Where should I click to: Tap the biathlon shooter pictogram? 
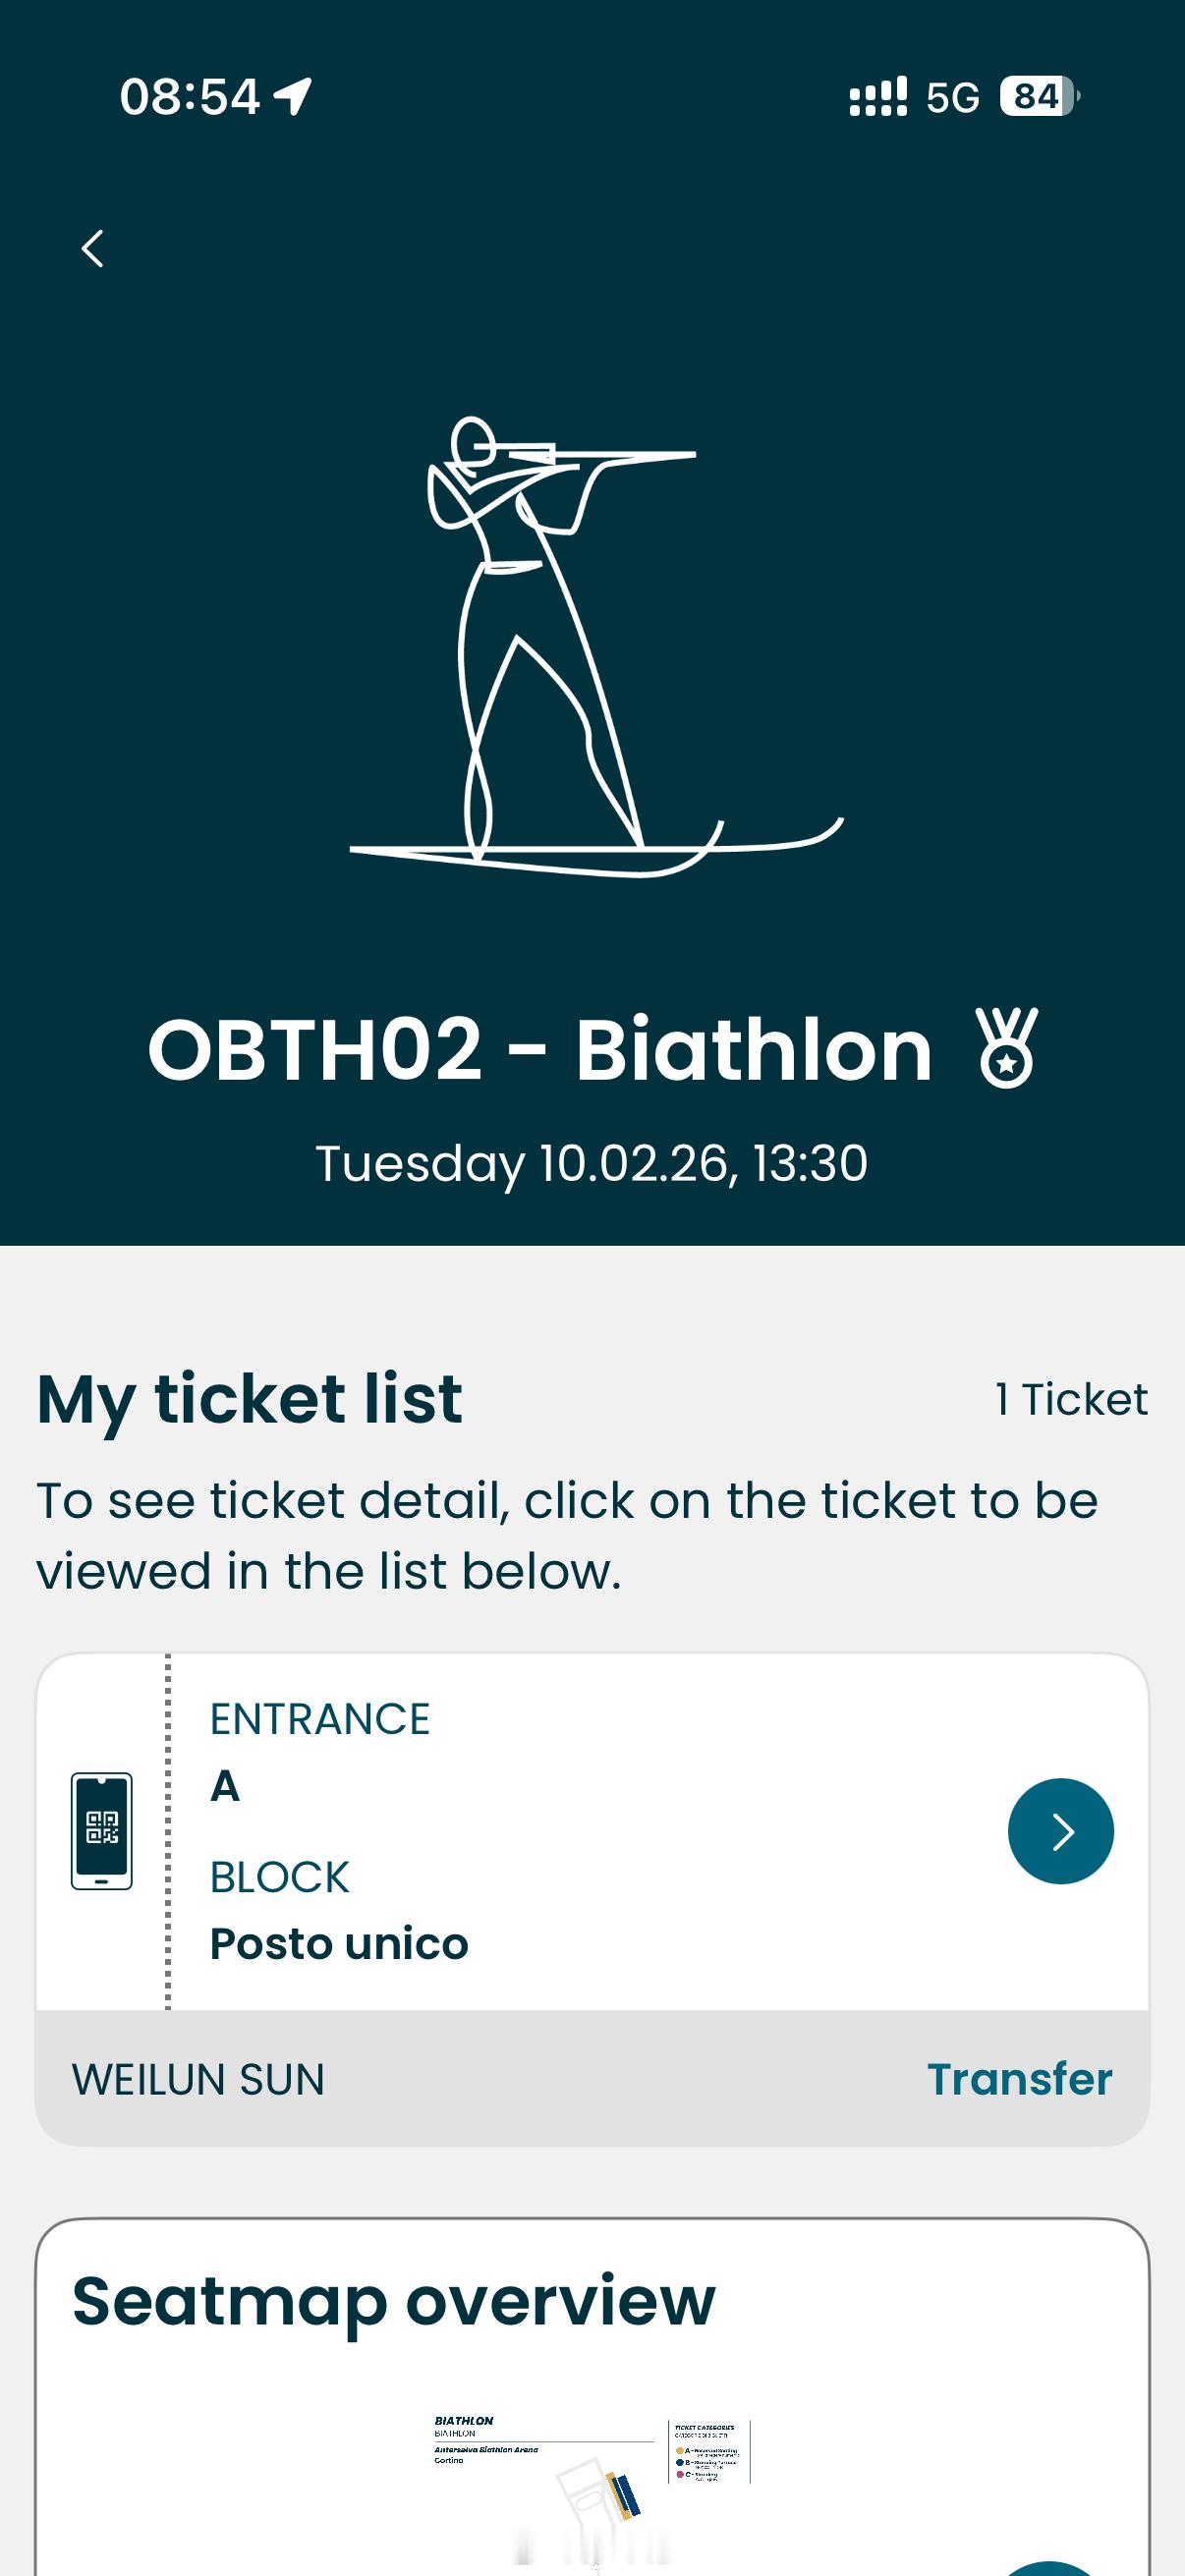click(x=596, y=646)
